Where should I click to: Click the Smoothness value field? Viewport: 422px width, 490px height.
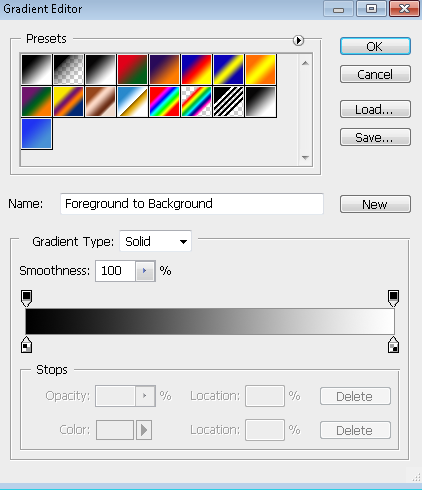click(x=115, y=271)
